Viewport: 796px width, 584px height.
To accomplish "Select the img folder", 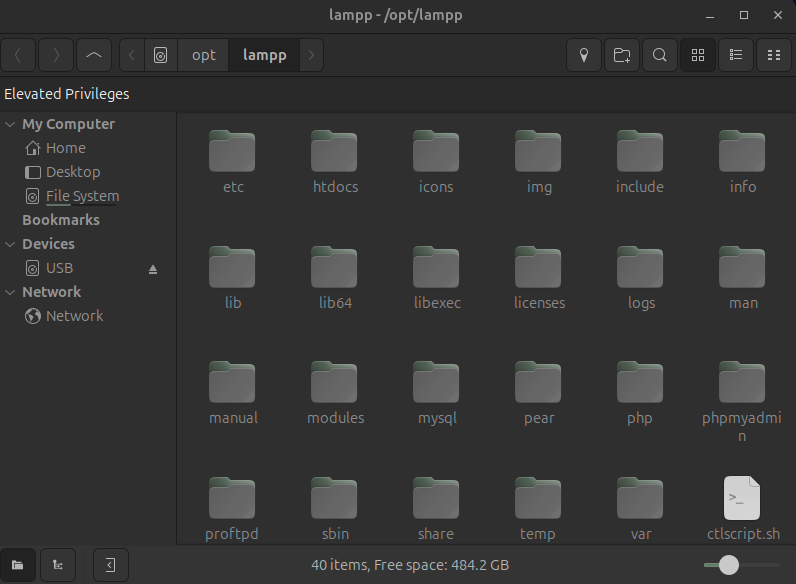I will point(539,163).
